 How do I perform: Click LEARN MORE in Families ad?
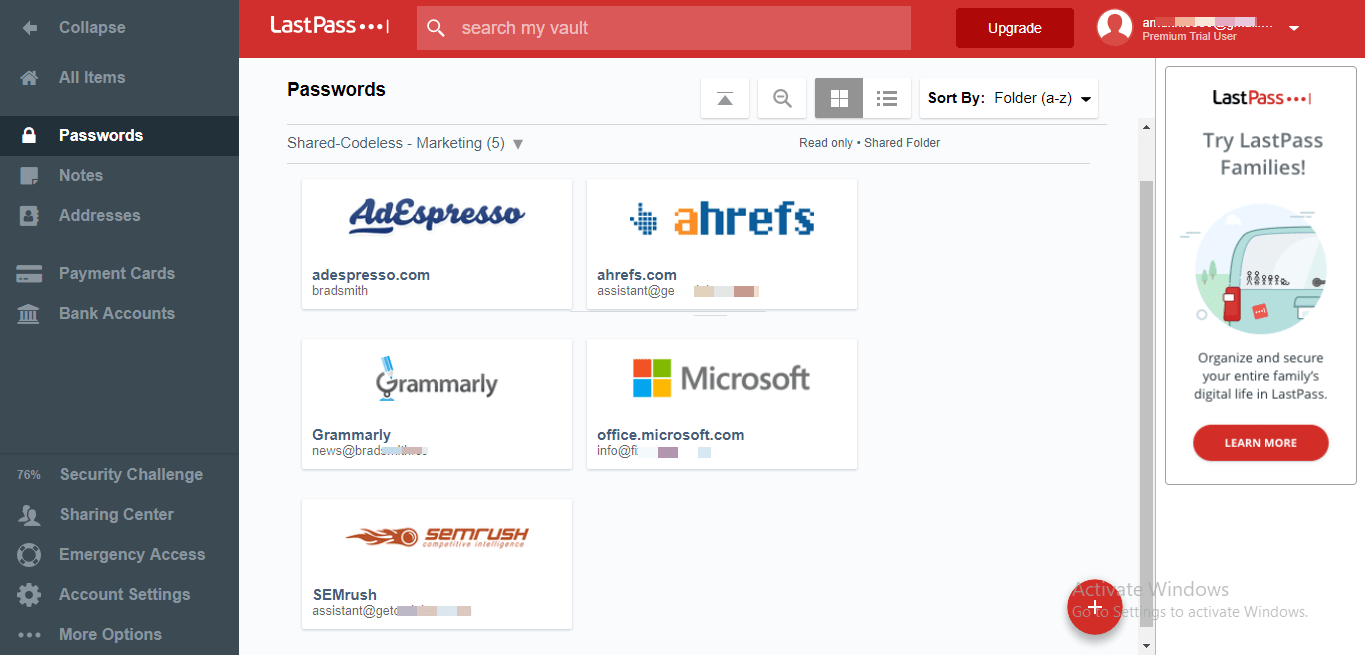pos(1260,443)
